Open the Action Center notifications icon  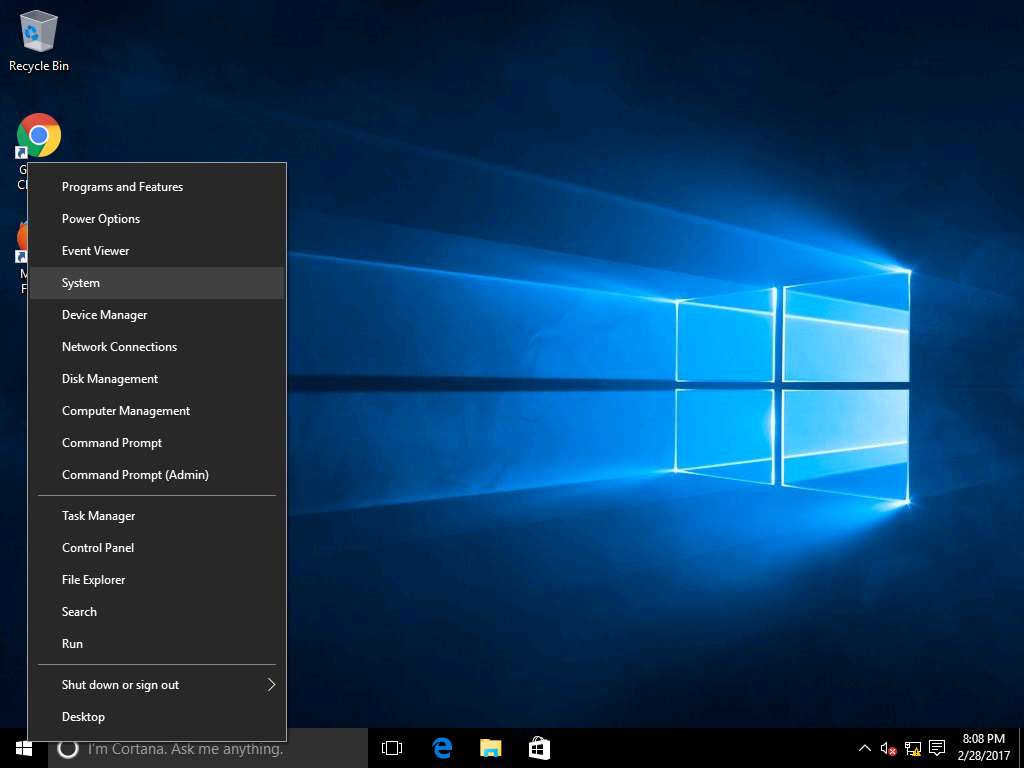[x=937, y=748]
